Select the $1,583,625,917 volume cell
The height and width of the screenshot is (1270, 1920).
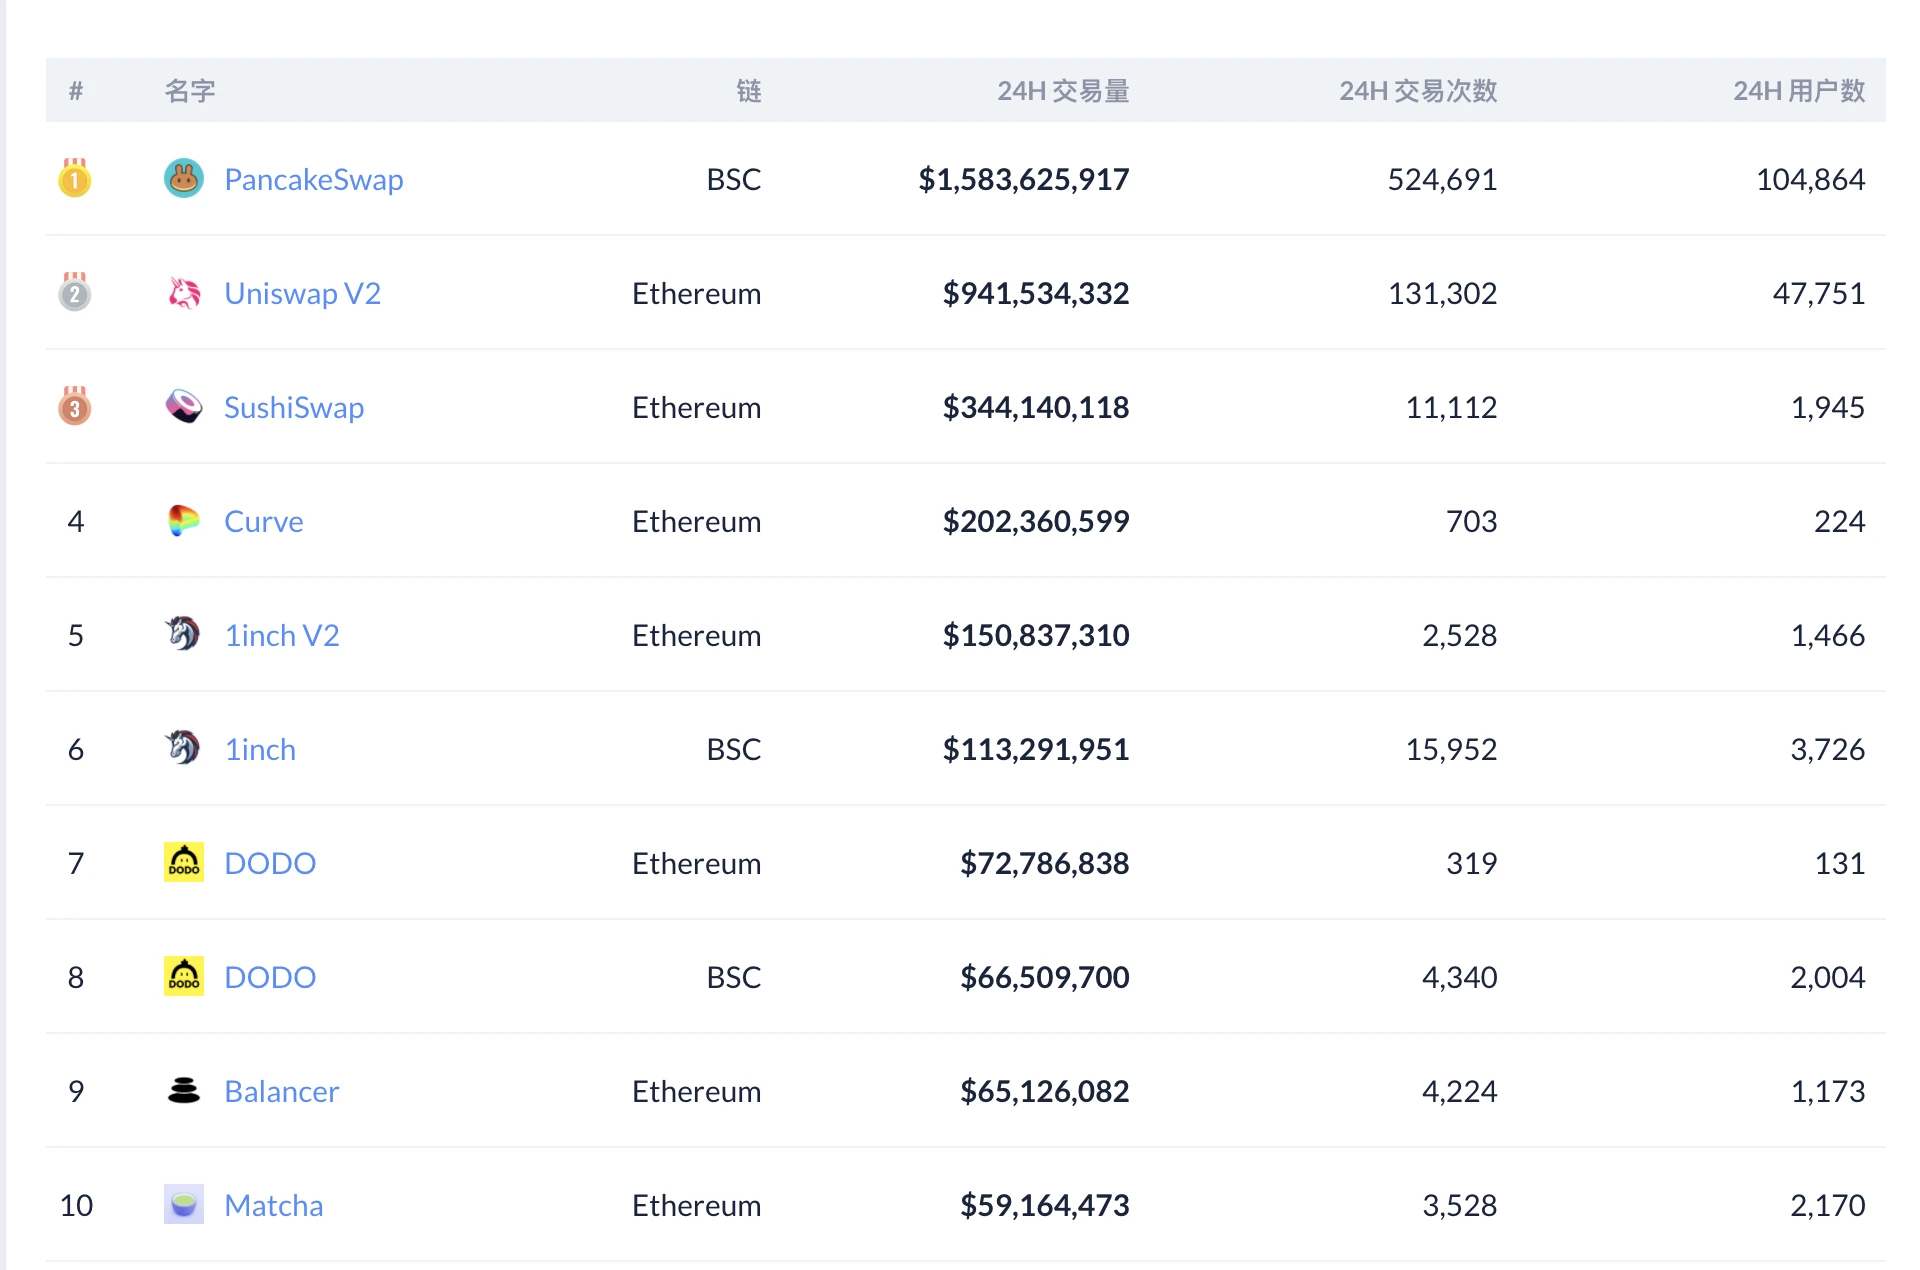(1024, 180)
